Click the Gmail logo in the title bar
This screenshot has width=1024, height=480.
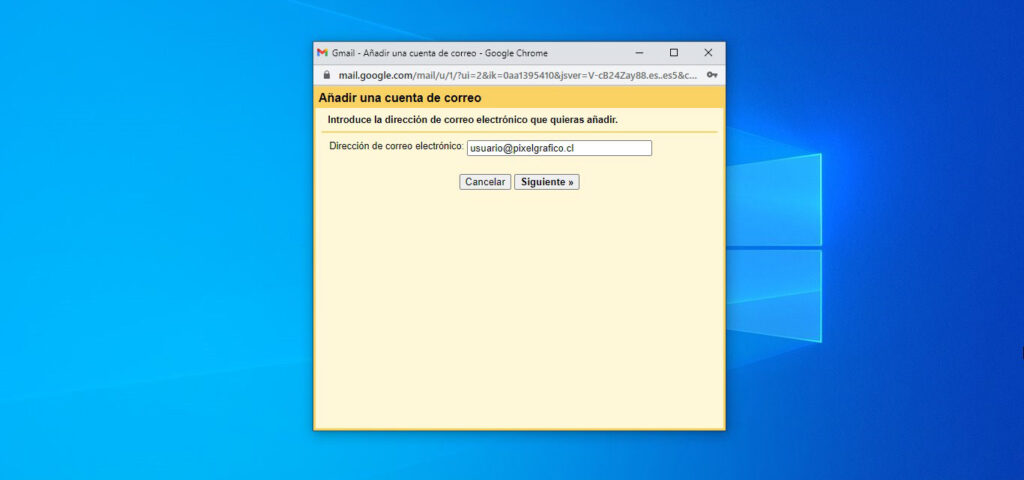click(322, 53)
